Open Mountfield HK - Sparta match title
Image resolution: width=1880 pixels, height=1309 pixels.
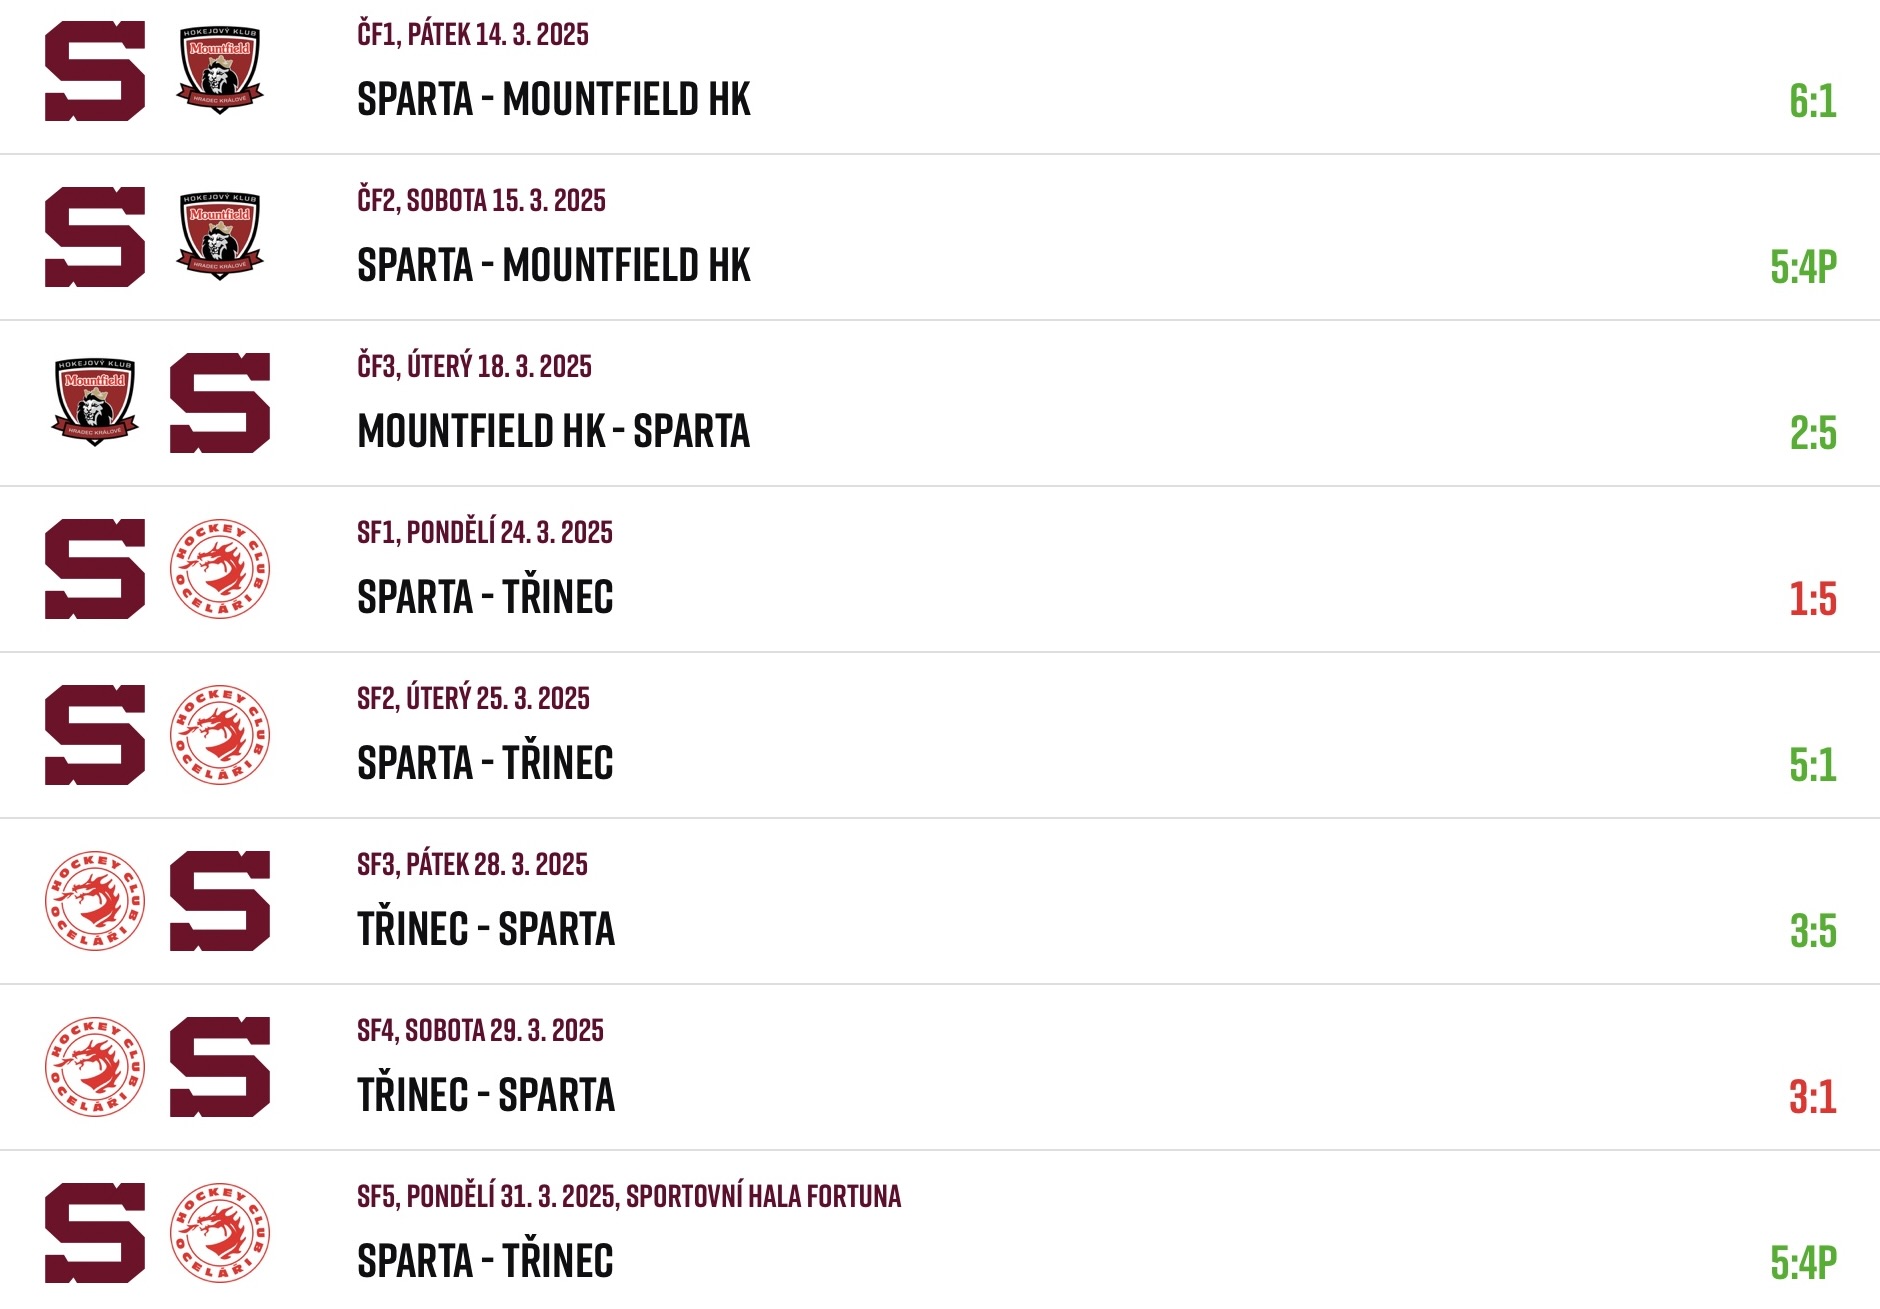[x=554, y=431]
